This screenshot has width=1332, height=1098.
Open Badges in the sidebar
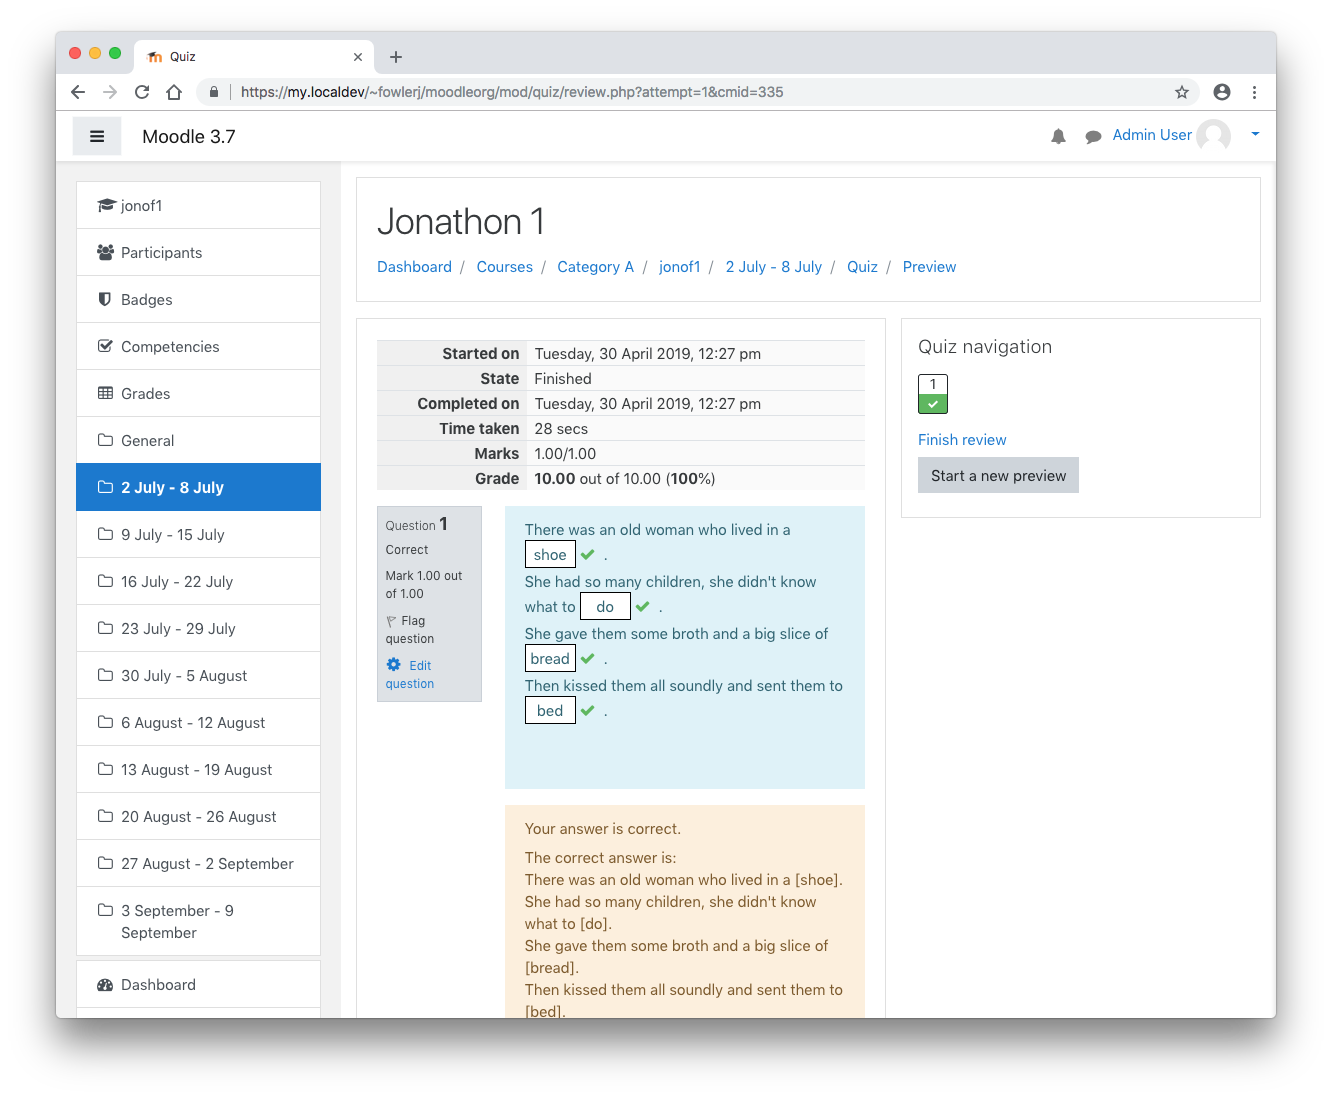[x=198, y=299]
